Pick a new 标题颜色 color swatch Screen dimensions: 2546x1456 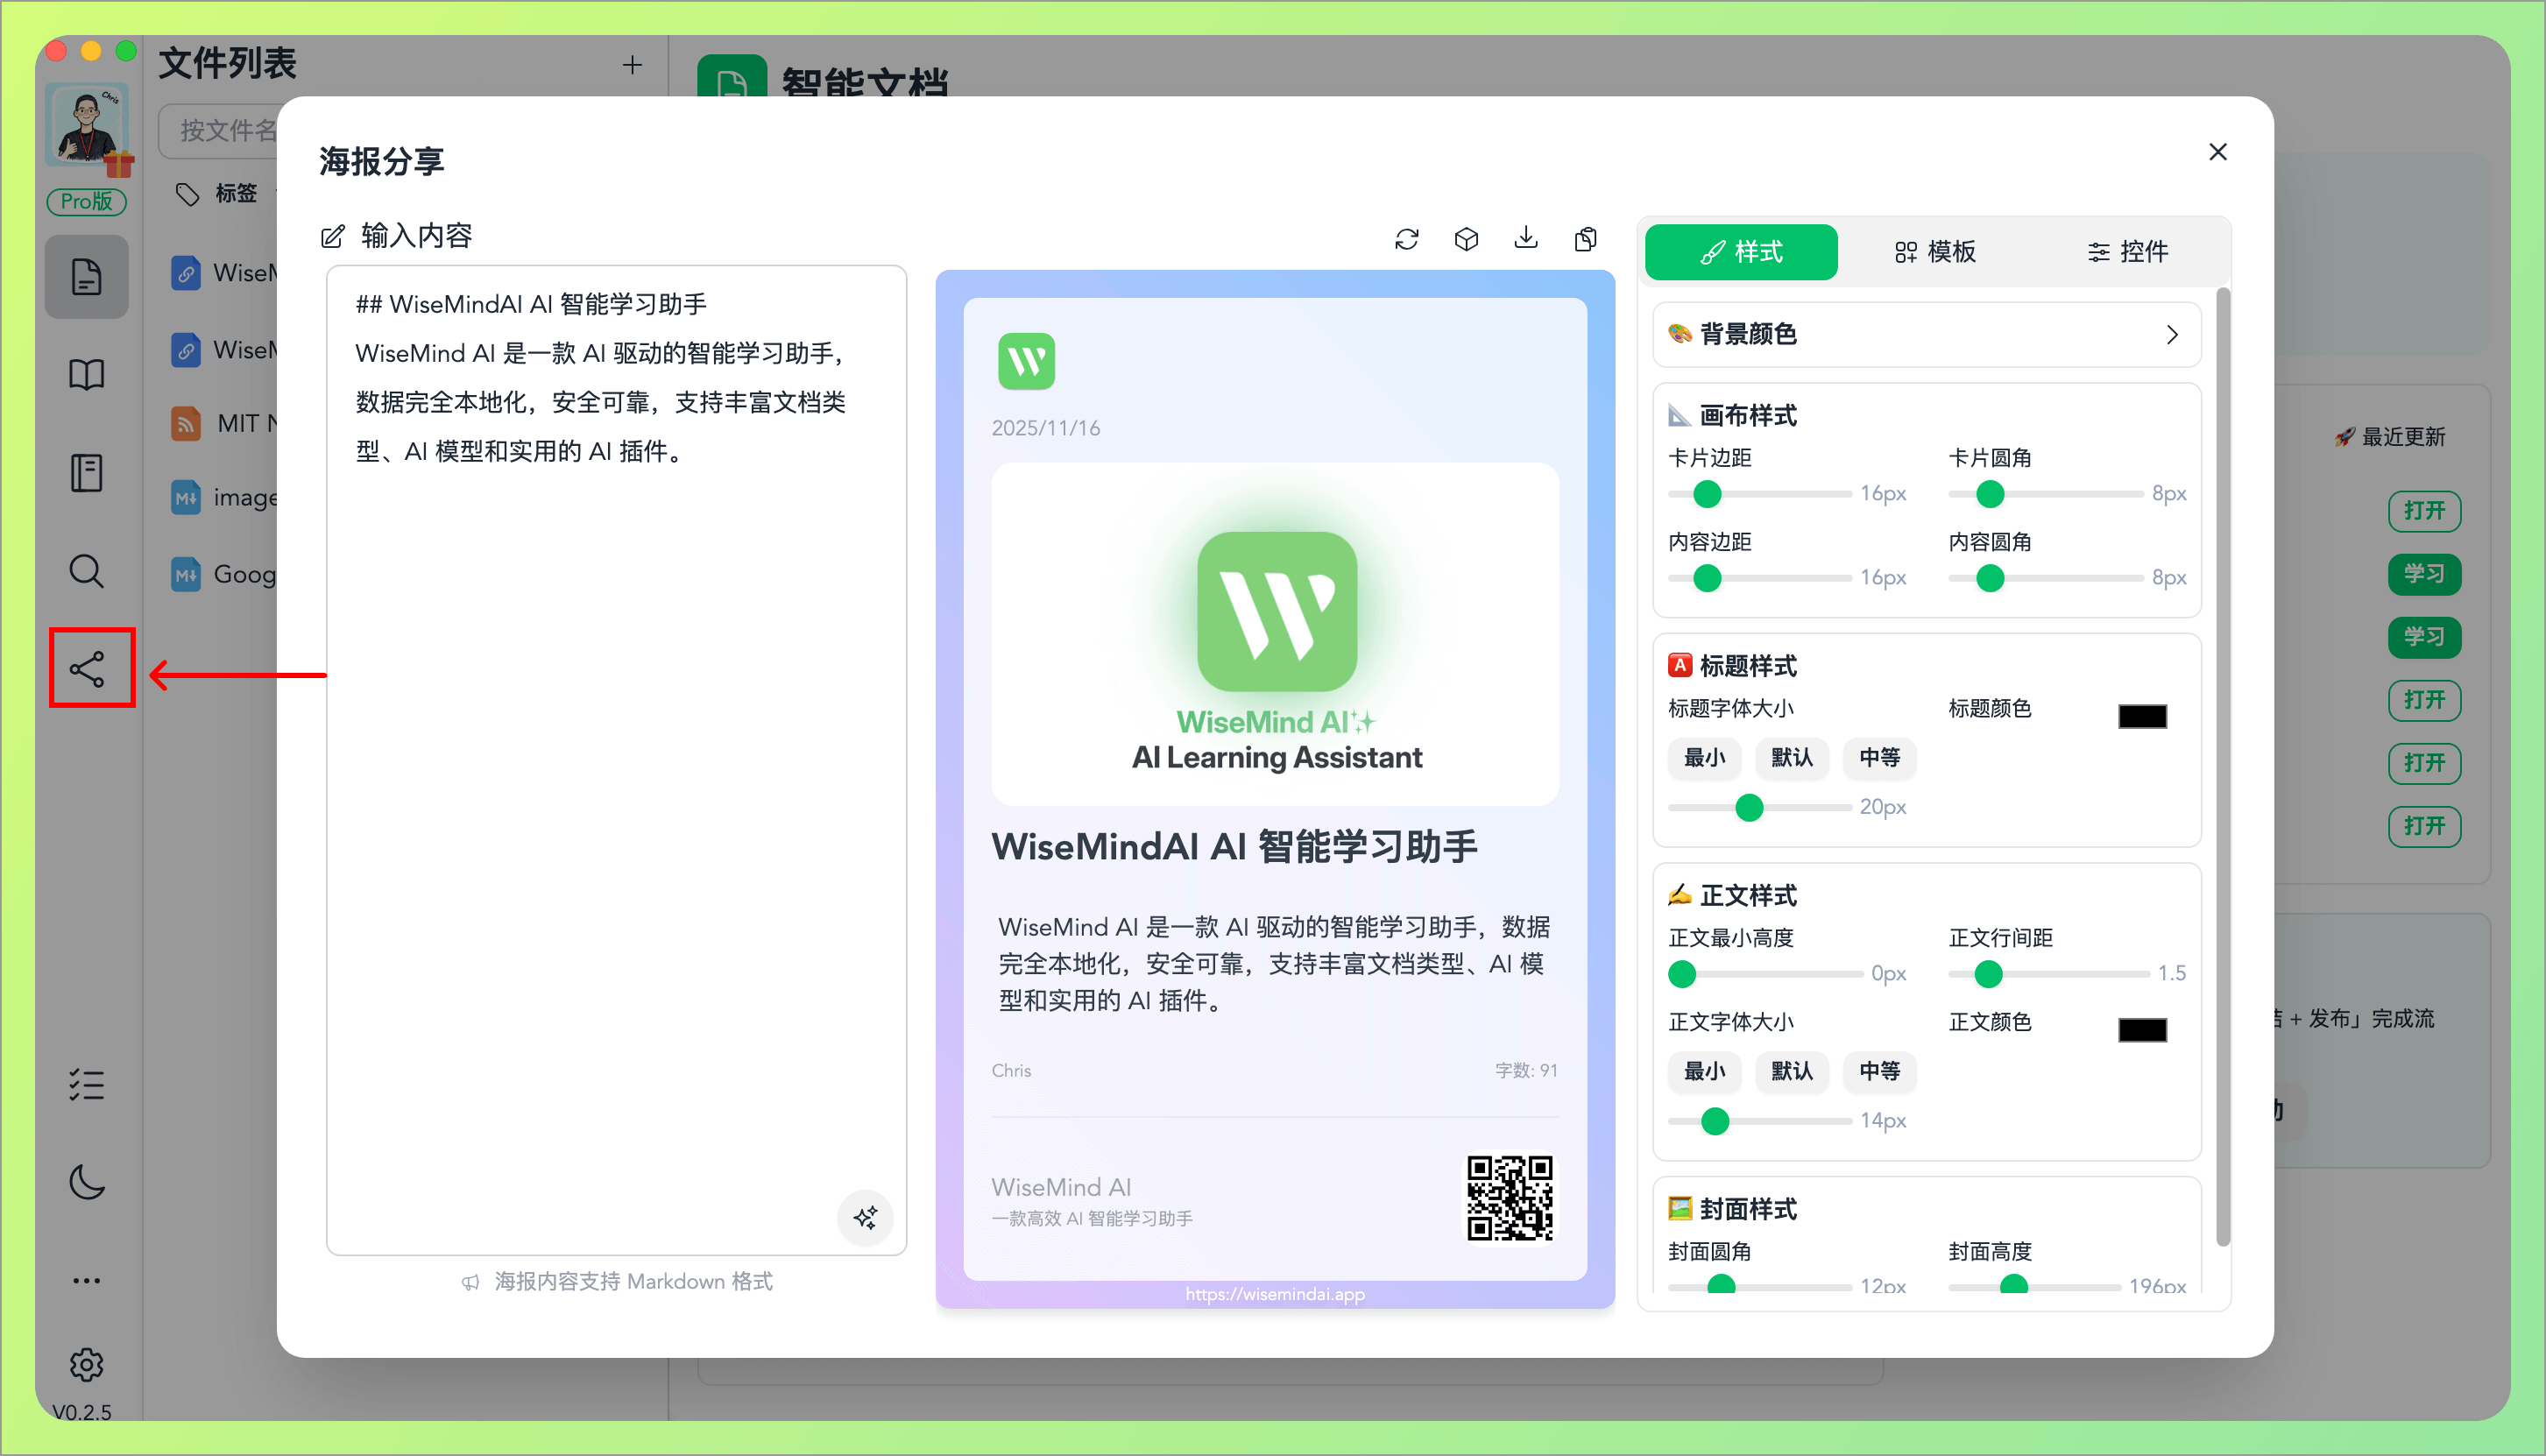pyautogui.click(x=2142, y=715)
